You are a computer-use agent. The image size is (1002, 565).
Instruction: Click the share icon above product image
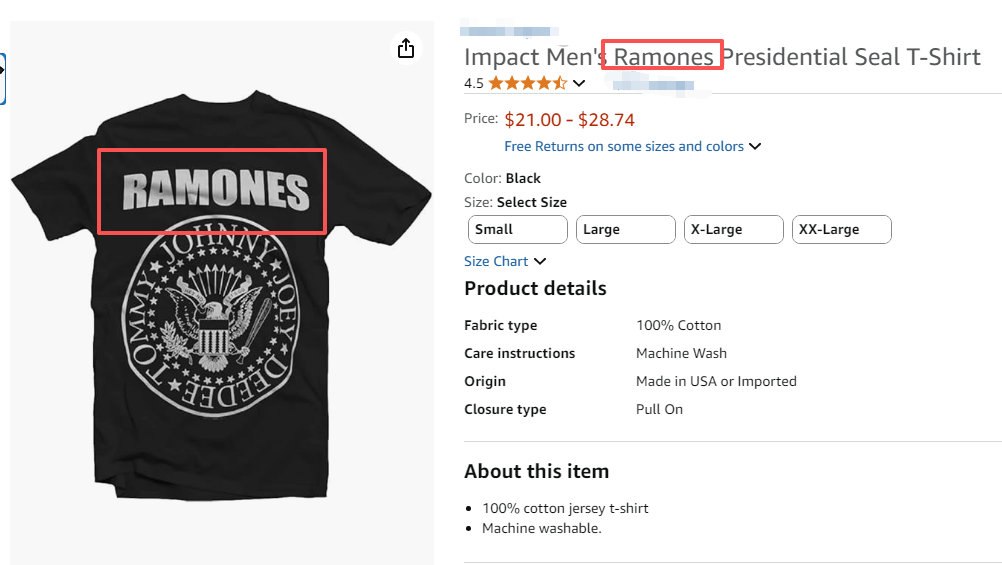click(406, 48)
